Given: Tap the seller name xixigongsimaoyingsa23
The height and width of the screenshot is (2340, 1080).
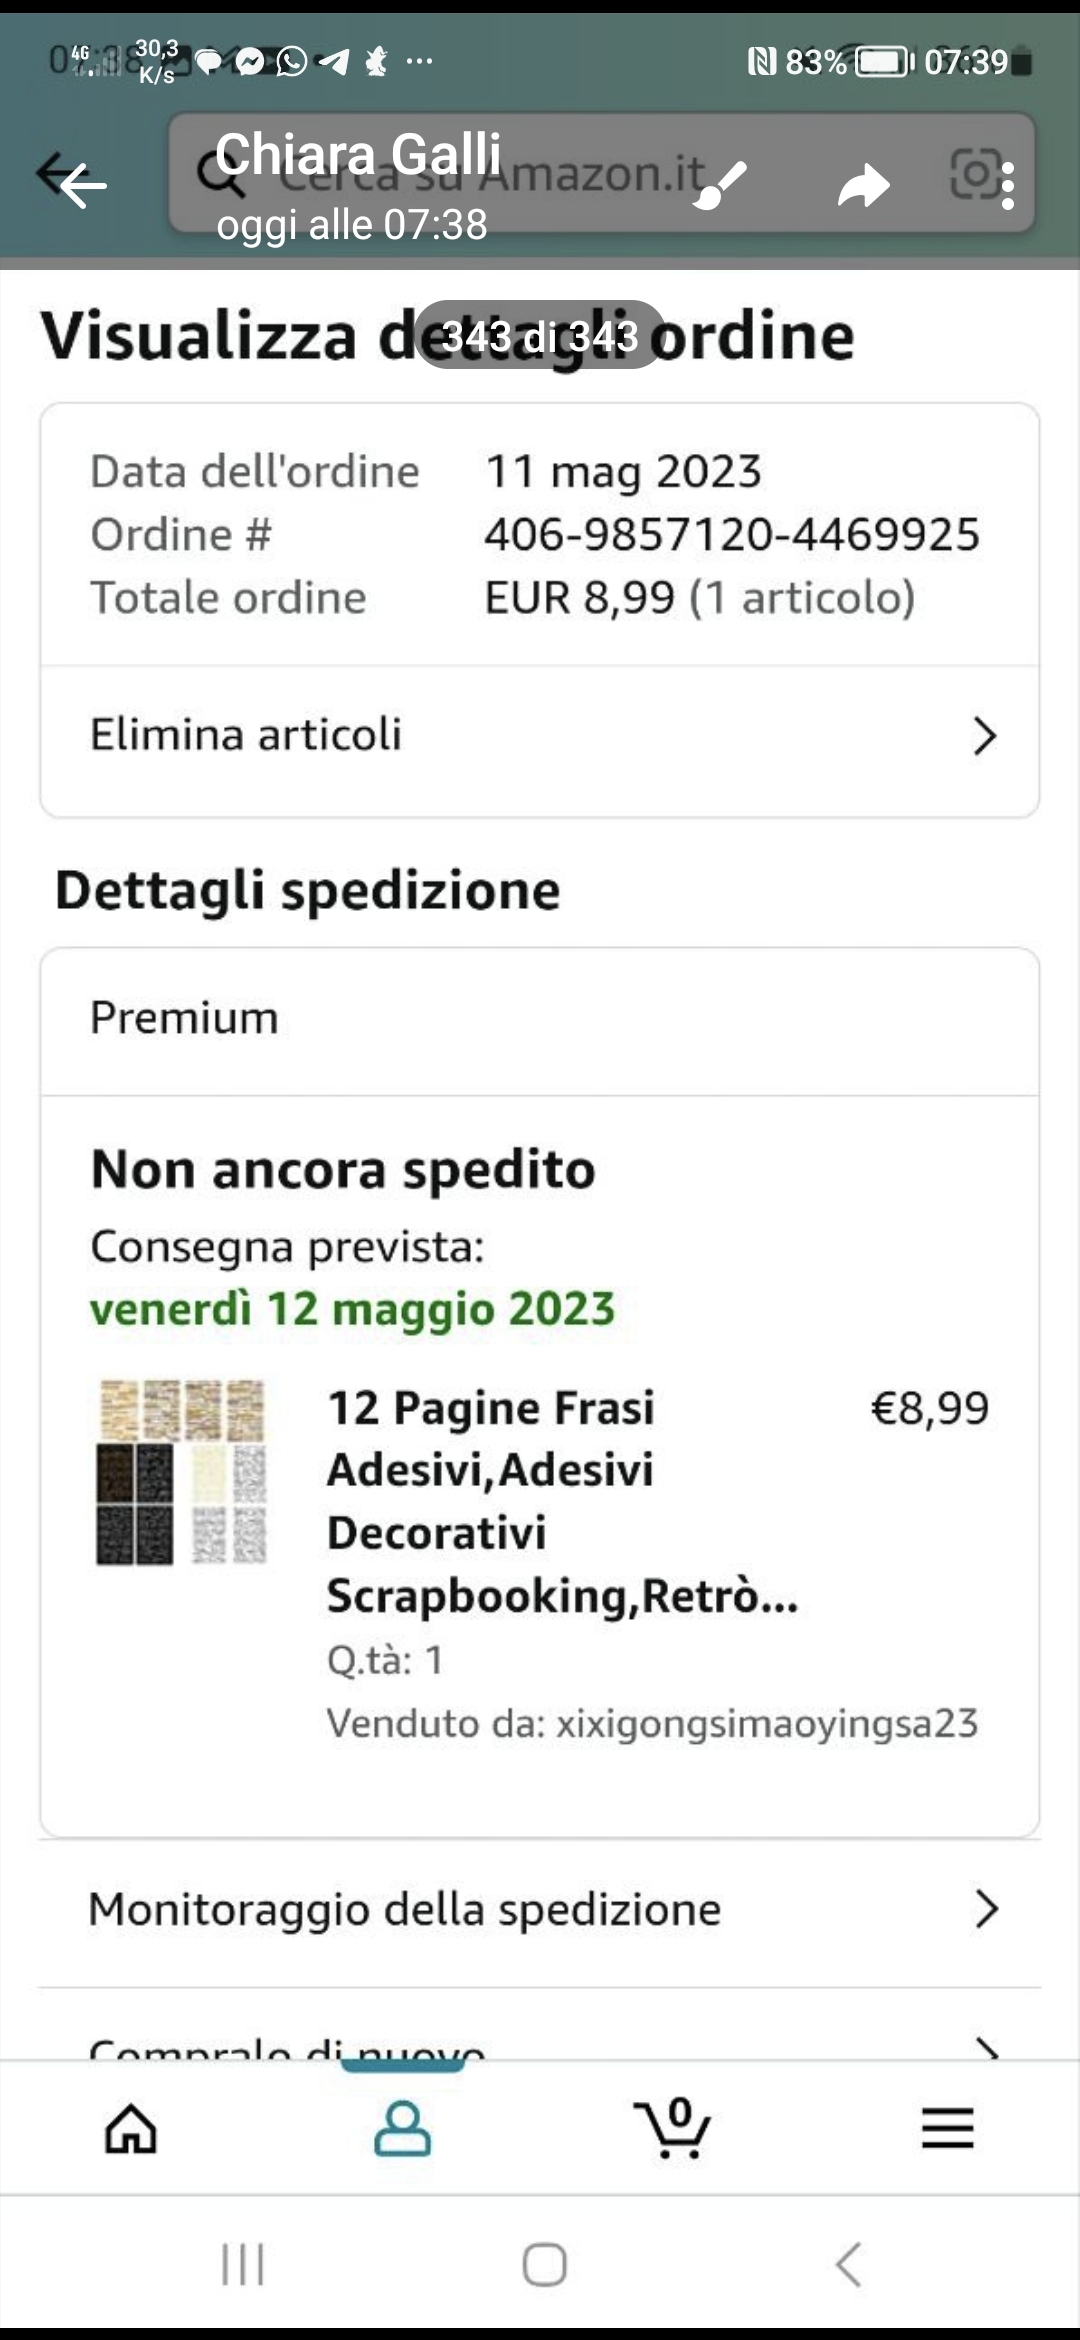Looking at the screenshot, I should (x=766, y=1723).
